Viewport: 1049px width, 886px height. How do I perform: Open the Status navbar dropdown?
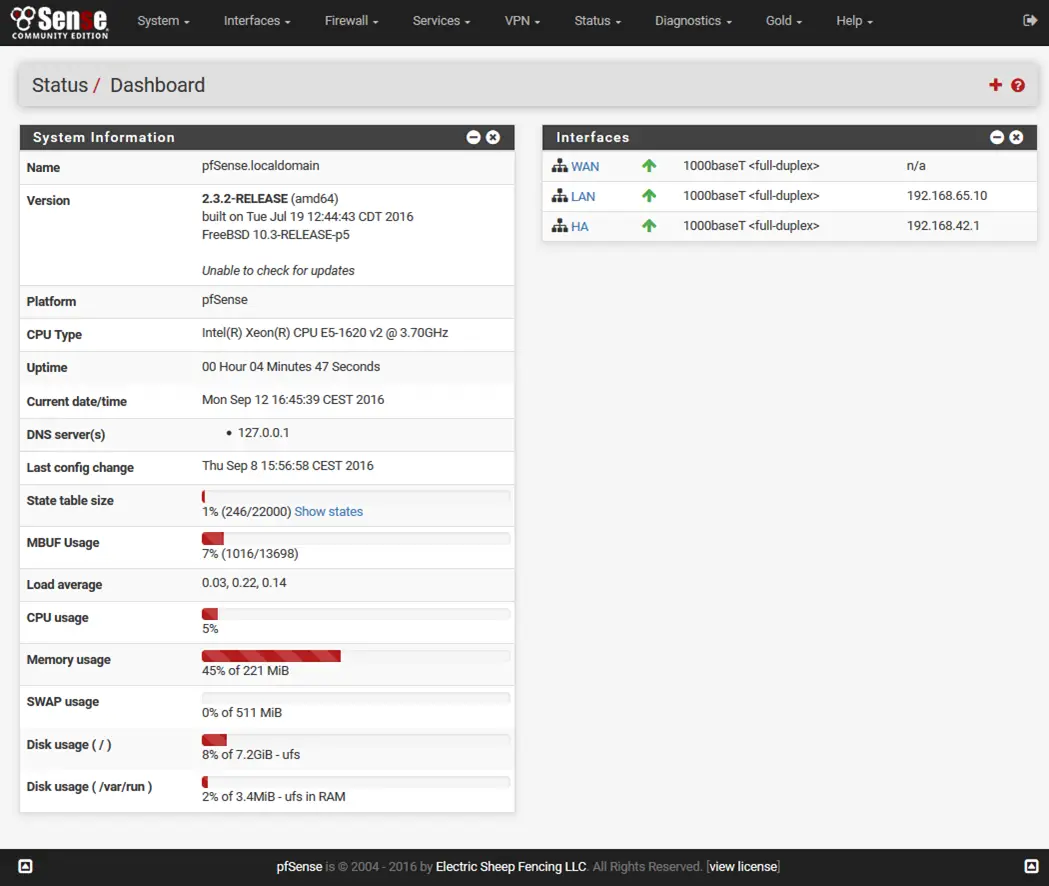coord(597,21)
